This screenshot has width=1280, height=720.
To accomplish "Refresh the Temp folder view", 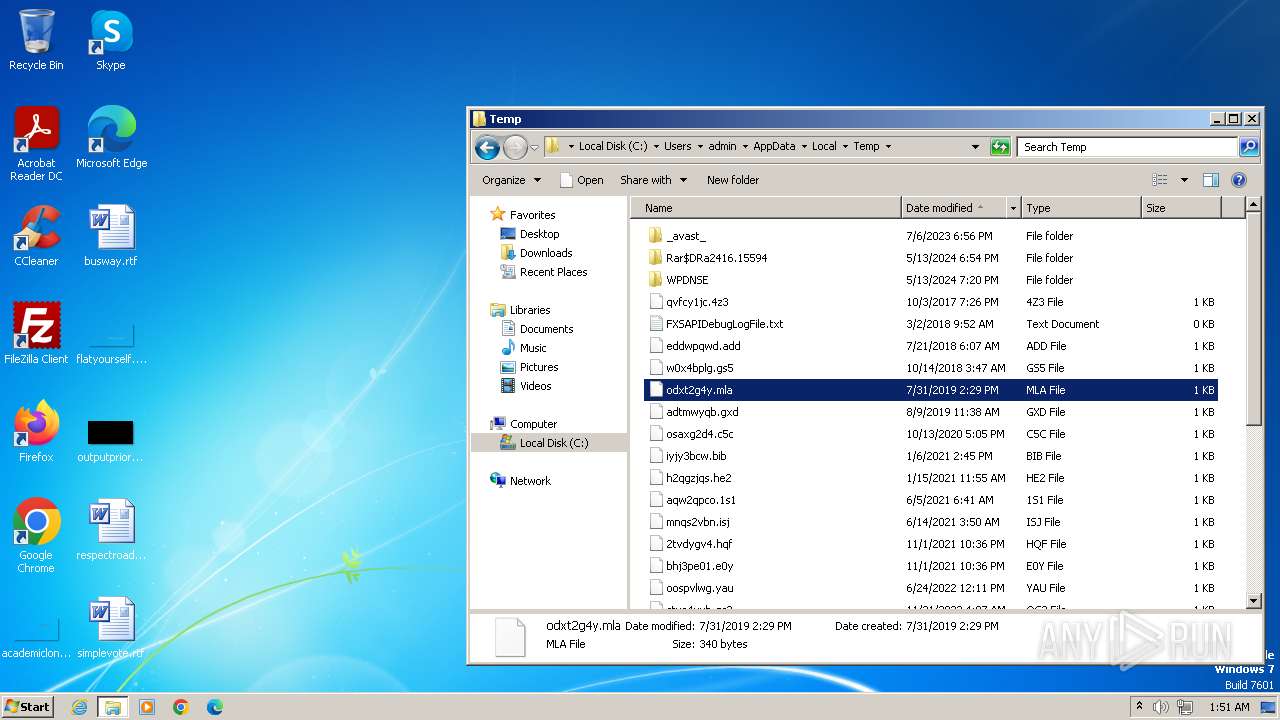I will [1000, 147].
